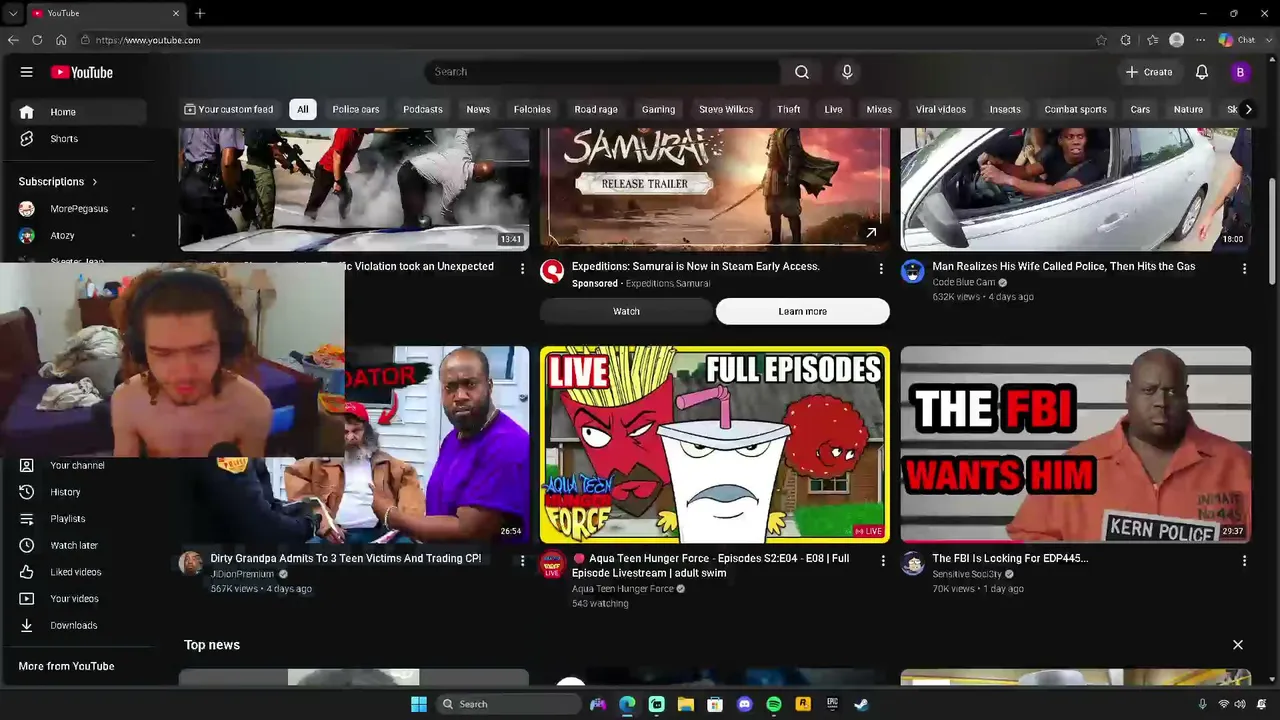
Task: Click the YouTube logo
Action: click(x=82, y=72)
